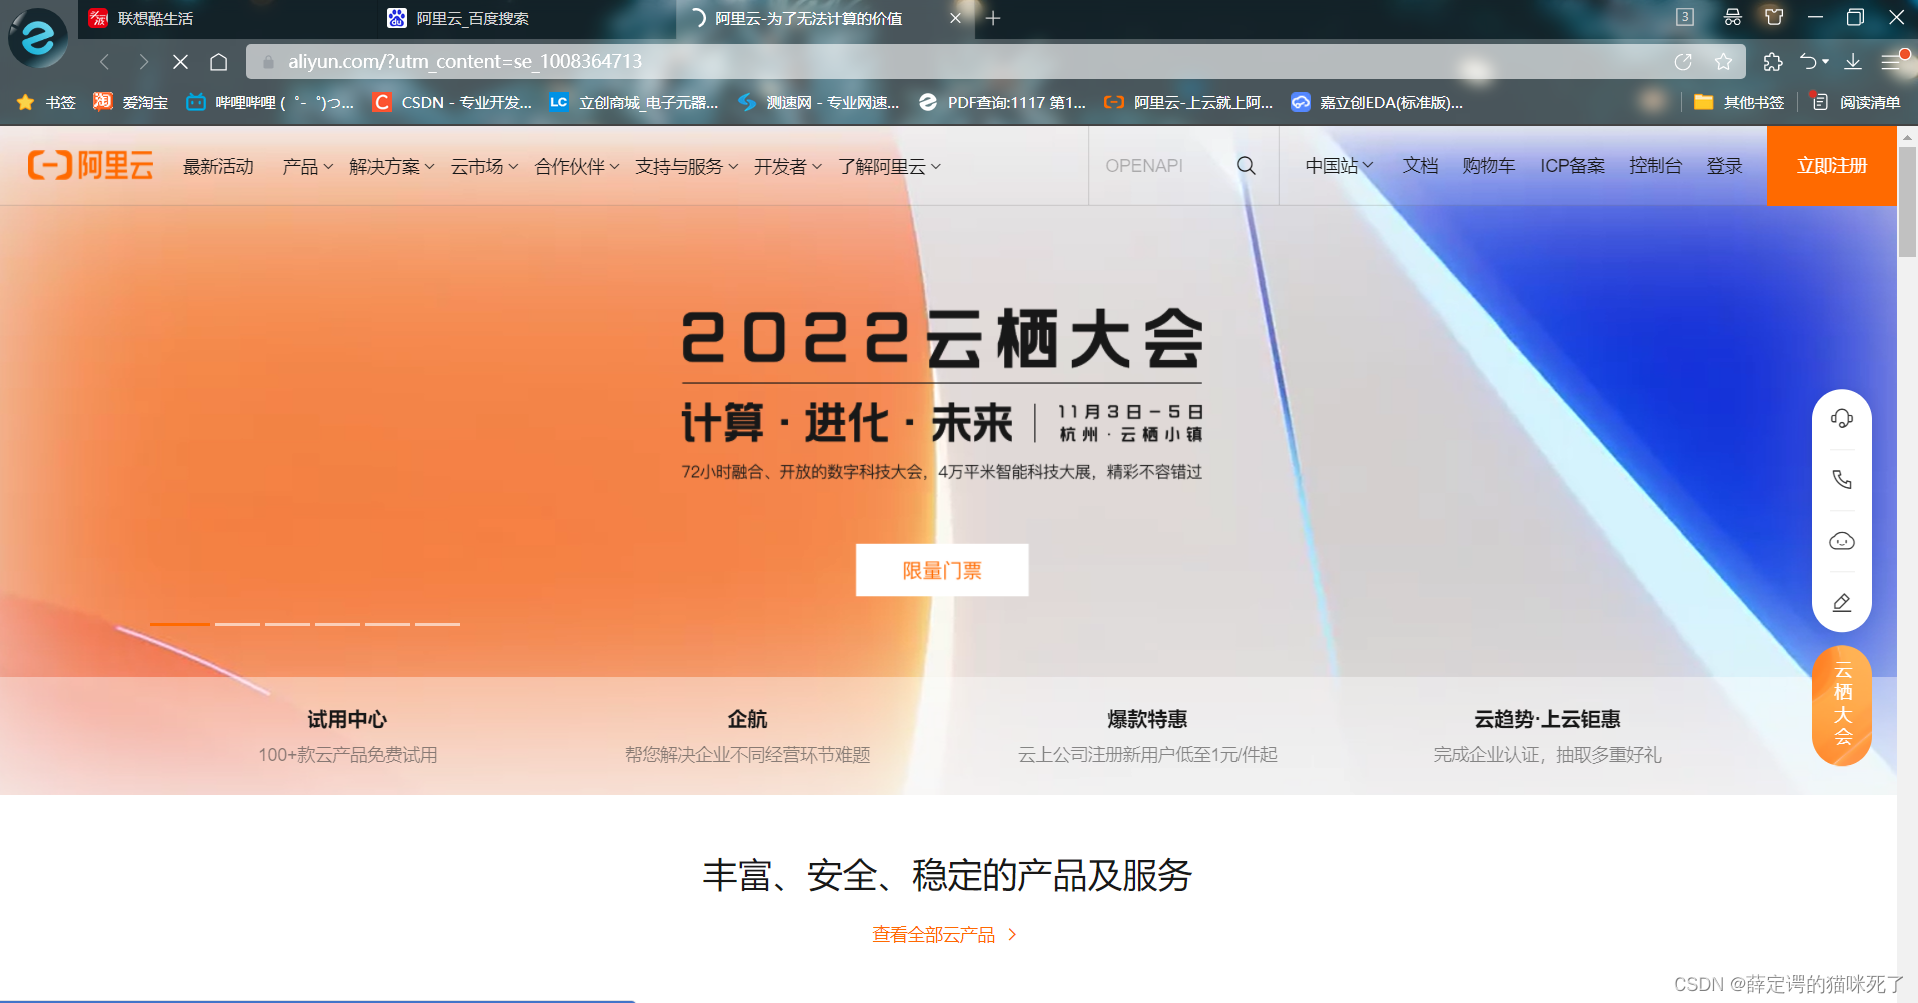Click the orange 云栖大会 floating badge
This screenshot has height=1003, width=1918.
click(1842, 705)
